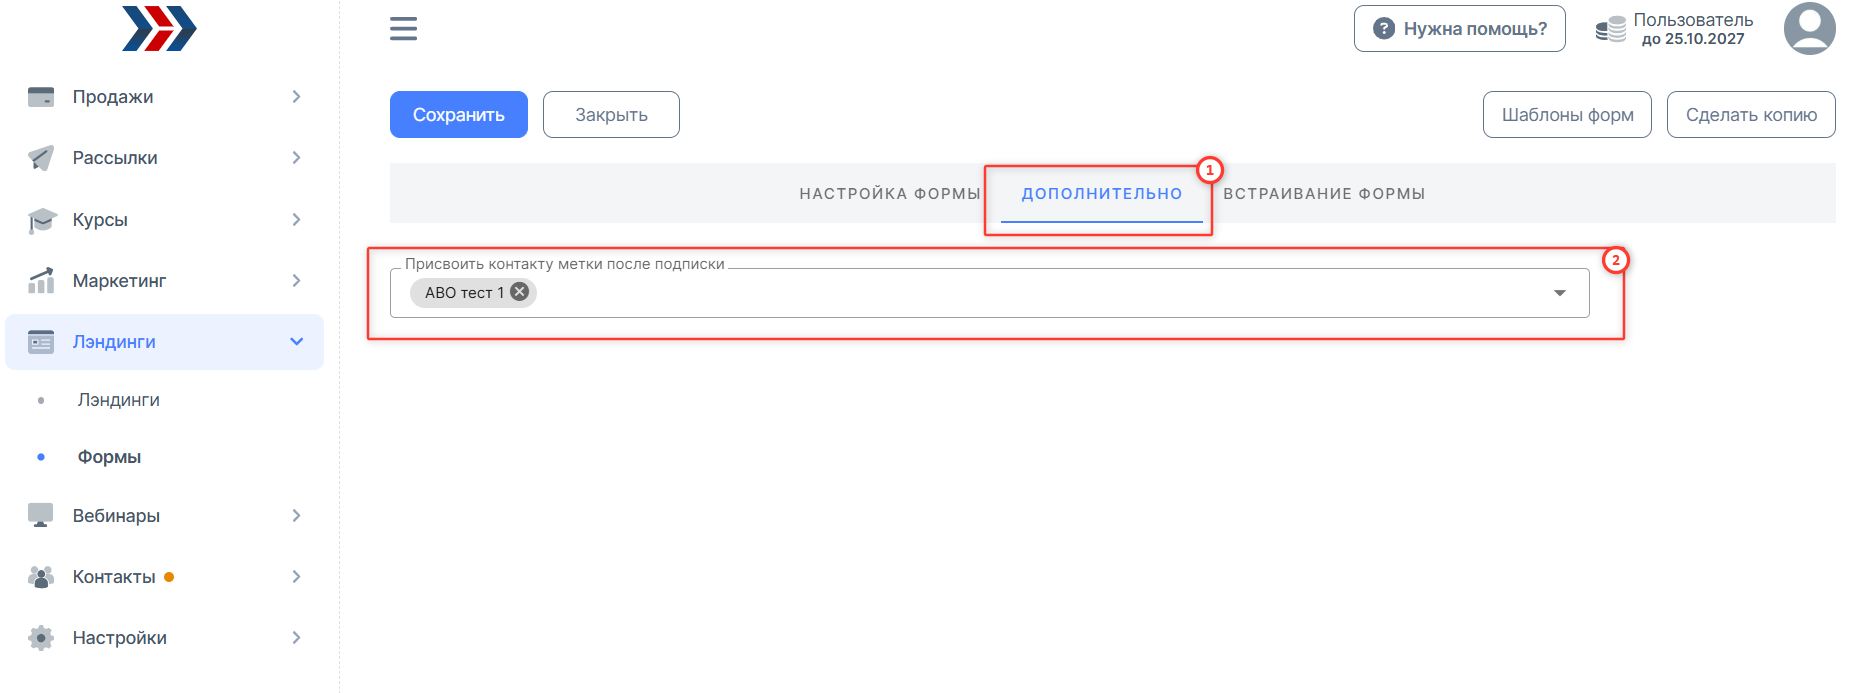Open the Вебинары menu label
The height and width of the screenshot is (693, 1870).
tap(116, 516)
